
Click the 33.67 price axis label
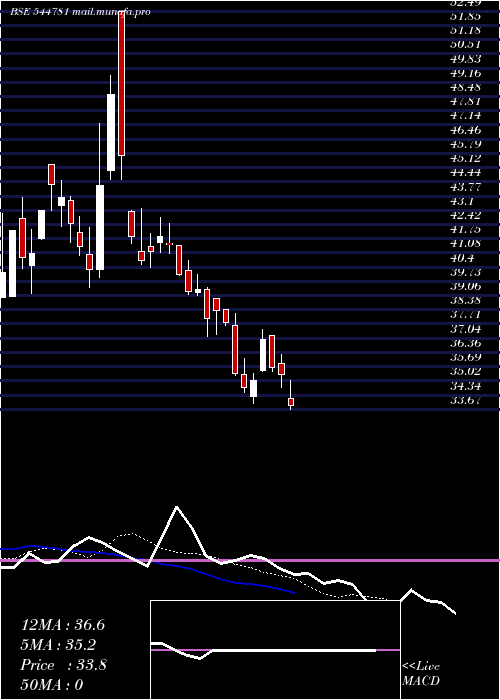click(x=466, y=400)
